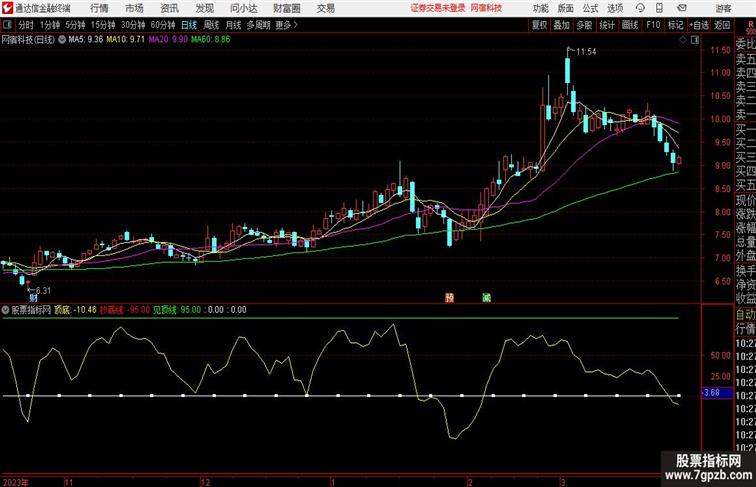Click the MA5: 9.36 indicator value
The image size is (756, 487).
click(x=85, y=40)
